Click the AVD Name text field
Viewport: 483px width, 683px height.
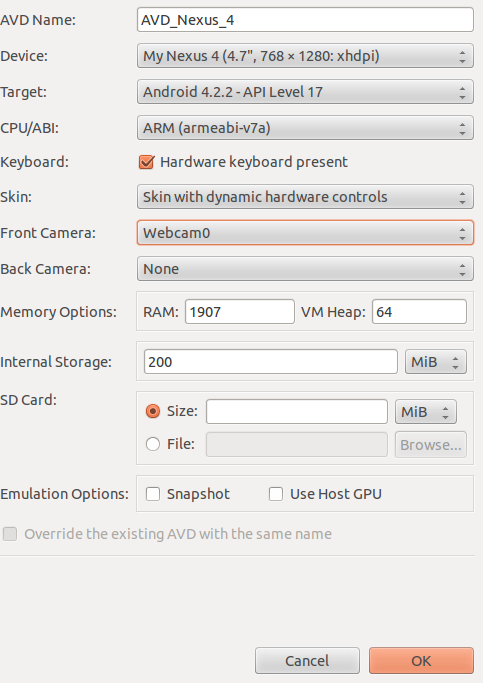pyautogui.click(x=305, y=20)
